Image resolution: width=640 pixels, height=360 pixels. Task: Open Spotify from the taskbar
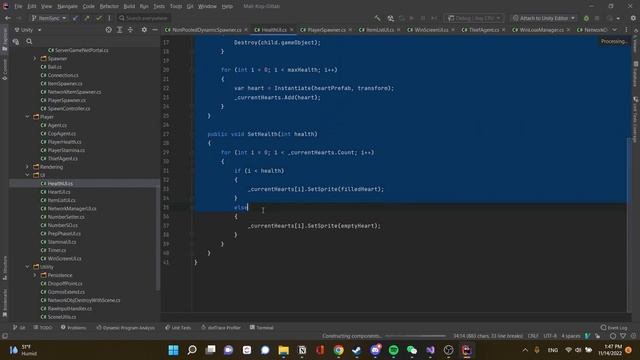point(393,350)
